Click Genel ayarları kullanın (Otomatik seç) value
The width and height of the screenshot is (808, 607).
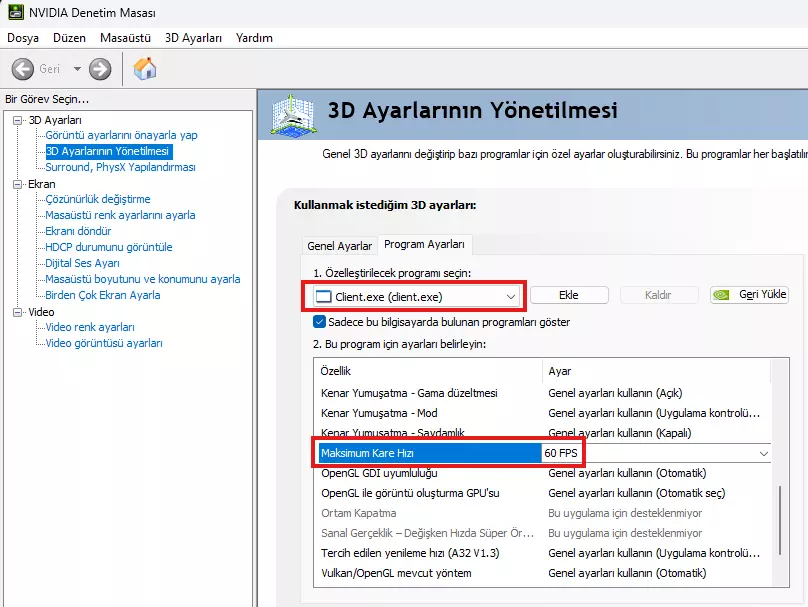(x=637, y=493)
